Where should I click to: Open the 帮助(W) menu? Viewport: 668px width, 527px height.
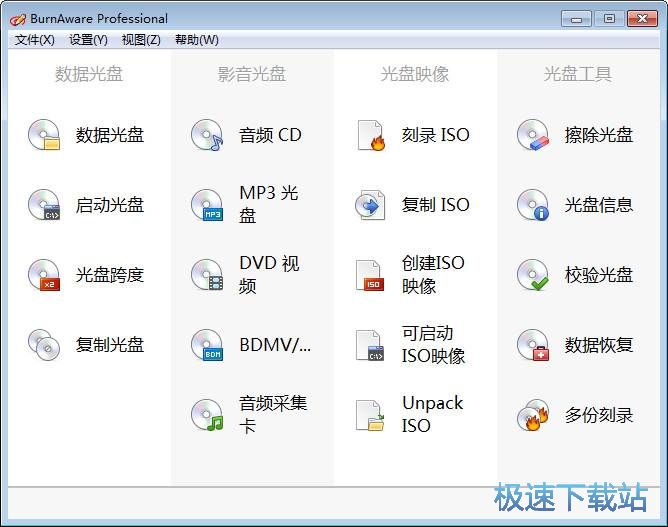[x=197, y=40]
